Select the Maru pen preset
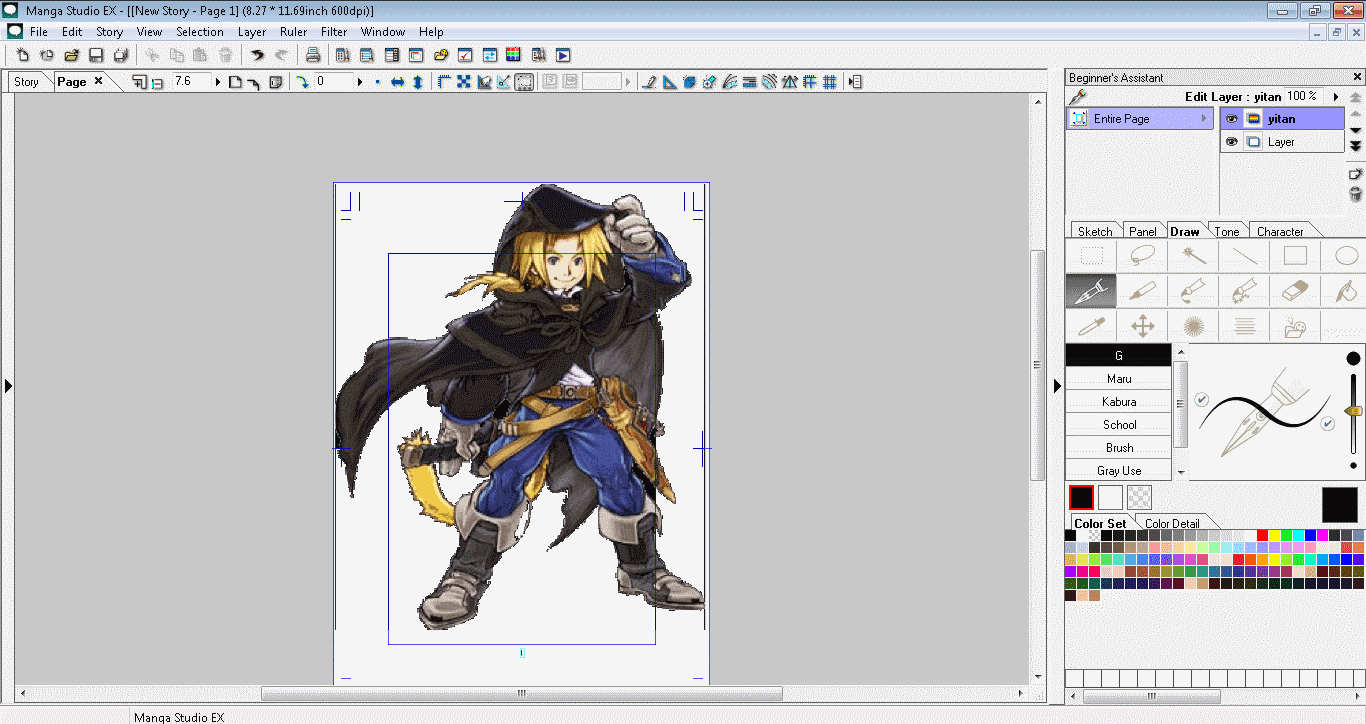 (1118, 378)
